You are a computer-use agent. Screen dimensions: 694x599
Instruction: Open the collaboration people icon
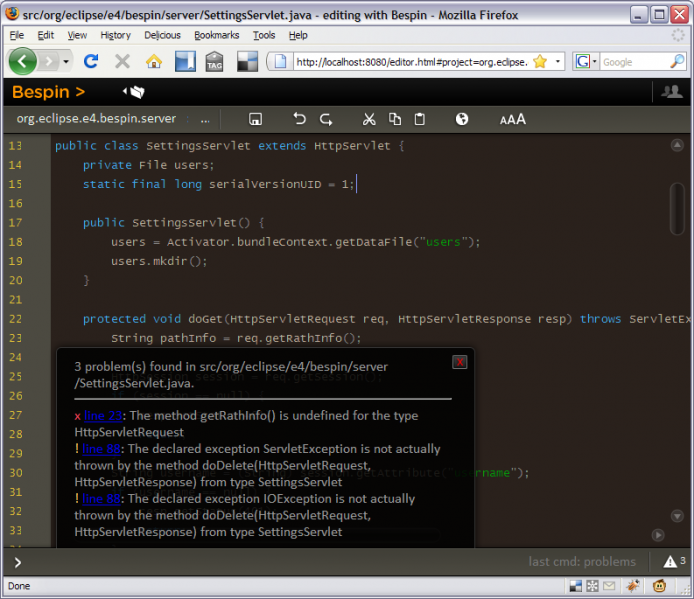tap(671, 92)
